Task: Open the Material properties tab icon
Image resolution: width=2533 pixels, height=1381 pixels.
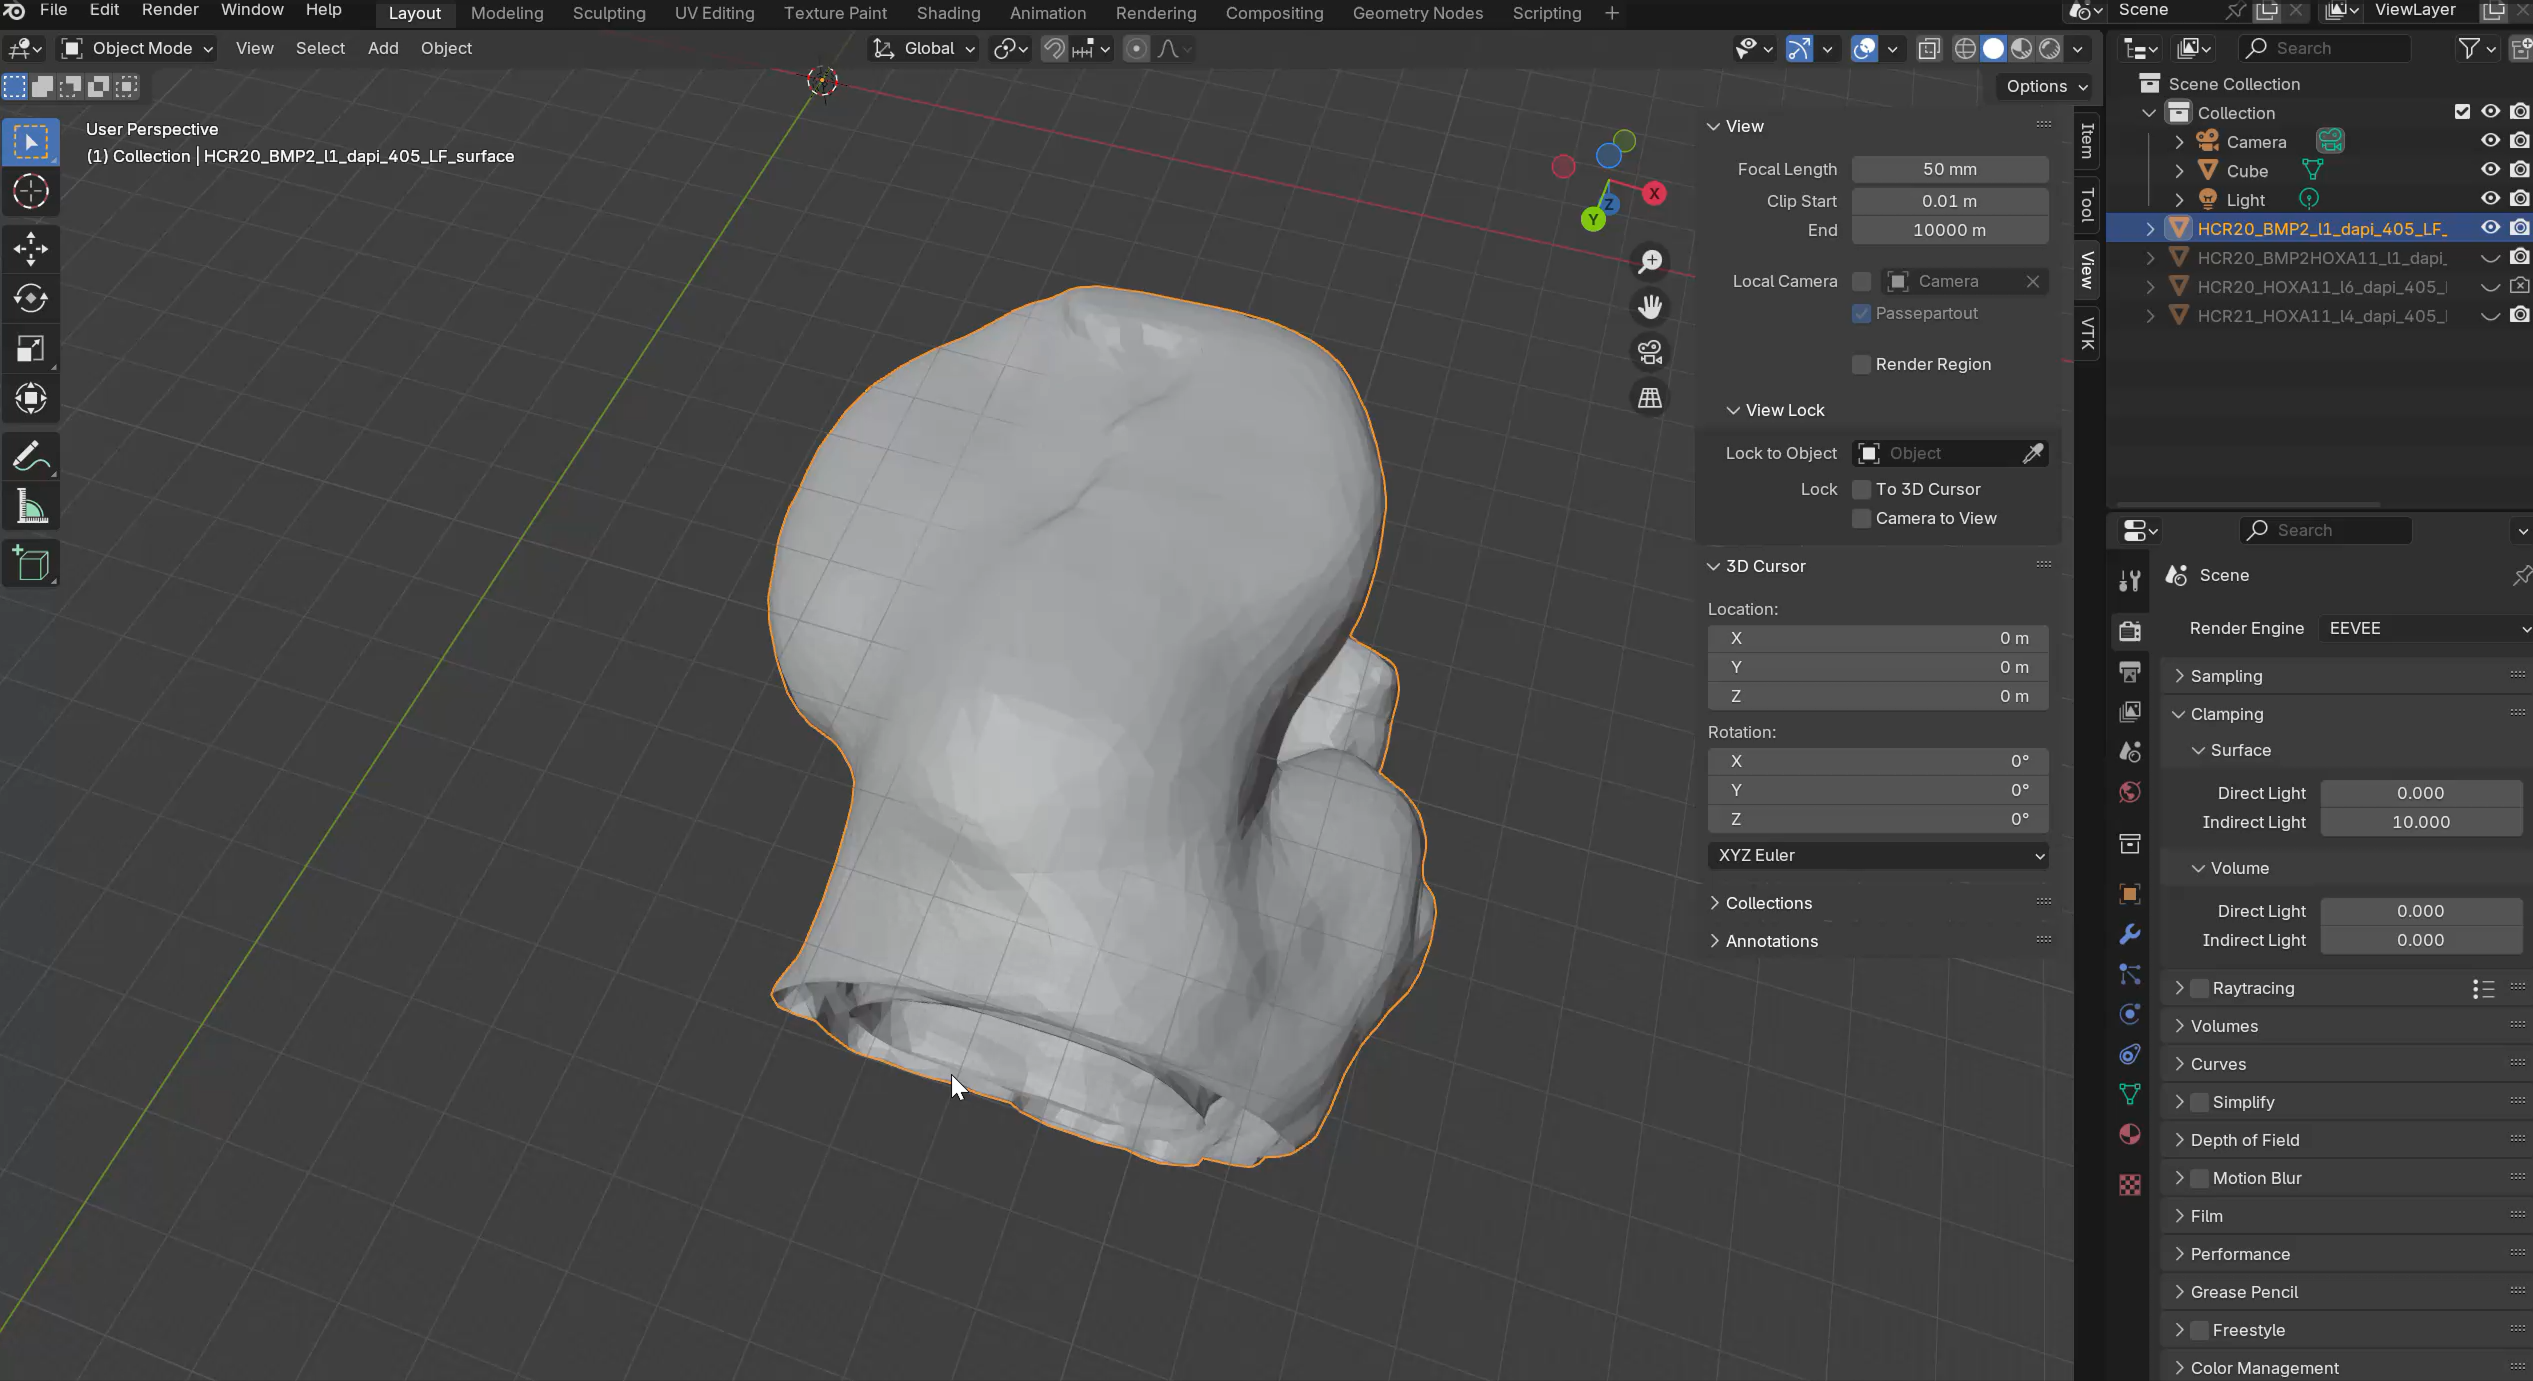Action: (x=2130, y=1134)
